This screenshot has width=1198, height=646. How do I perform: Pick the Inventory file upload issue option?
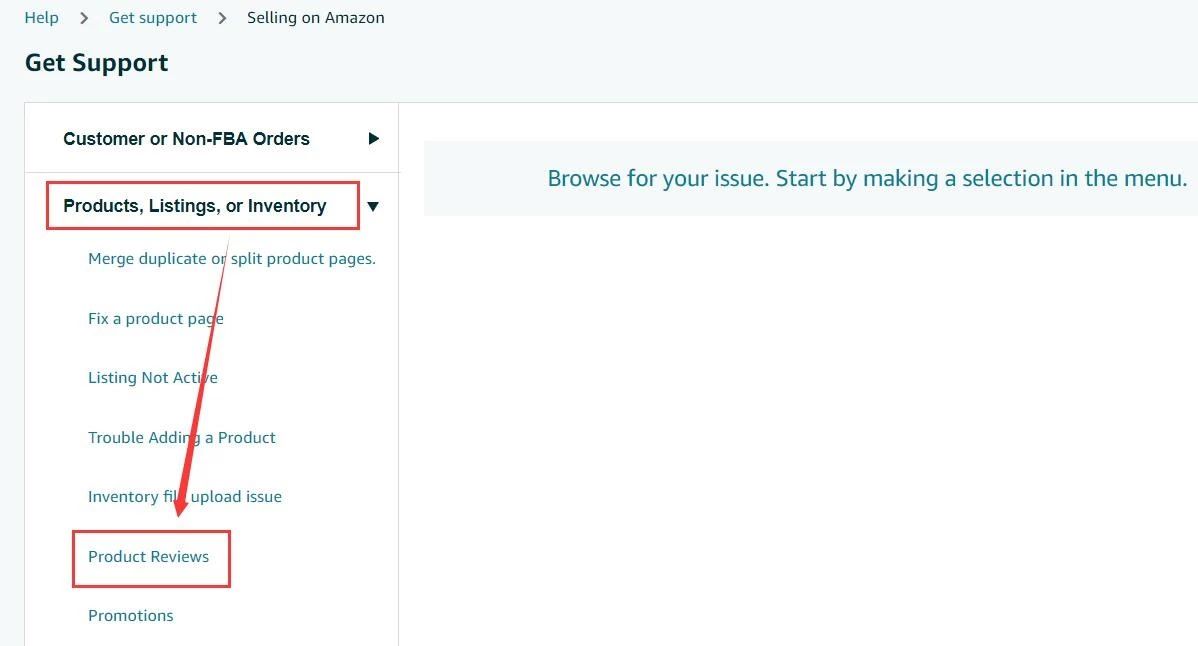coord(184,497)
